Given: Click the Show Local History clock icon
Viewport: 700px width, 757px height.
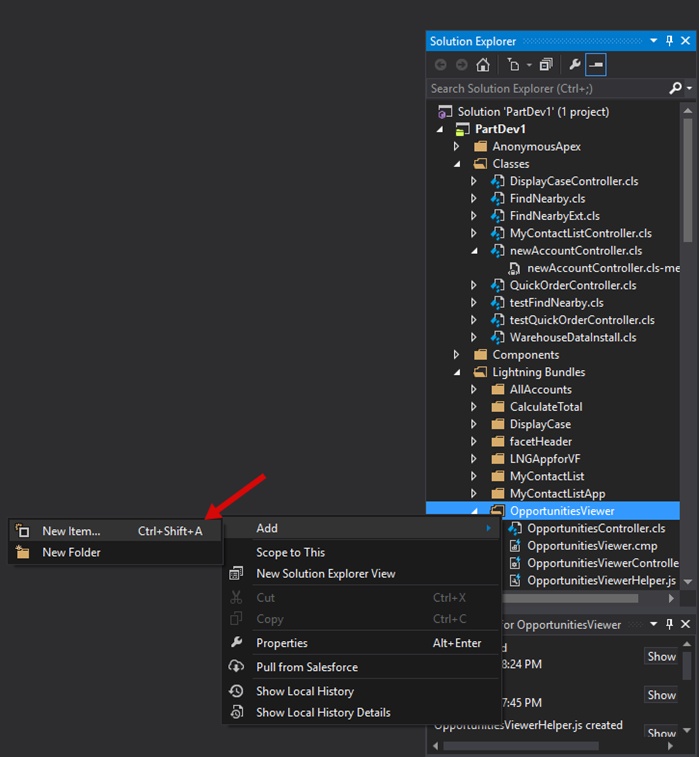Looking at the screenshot, I should point(236,691).
